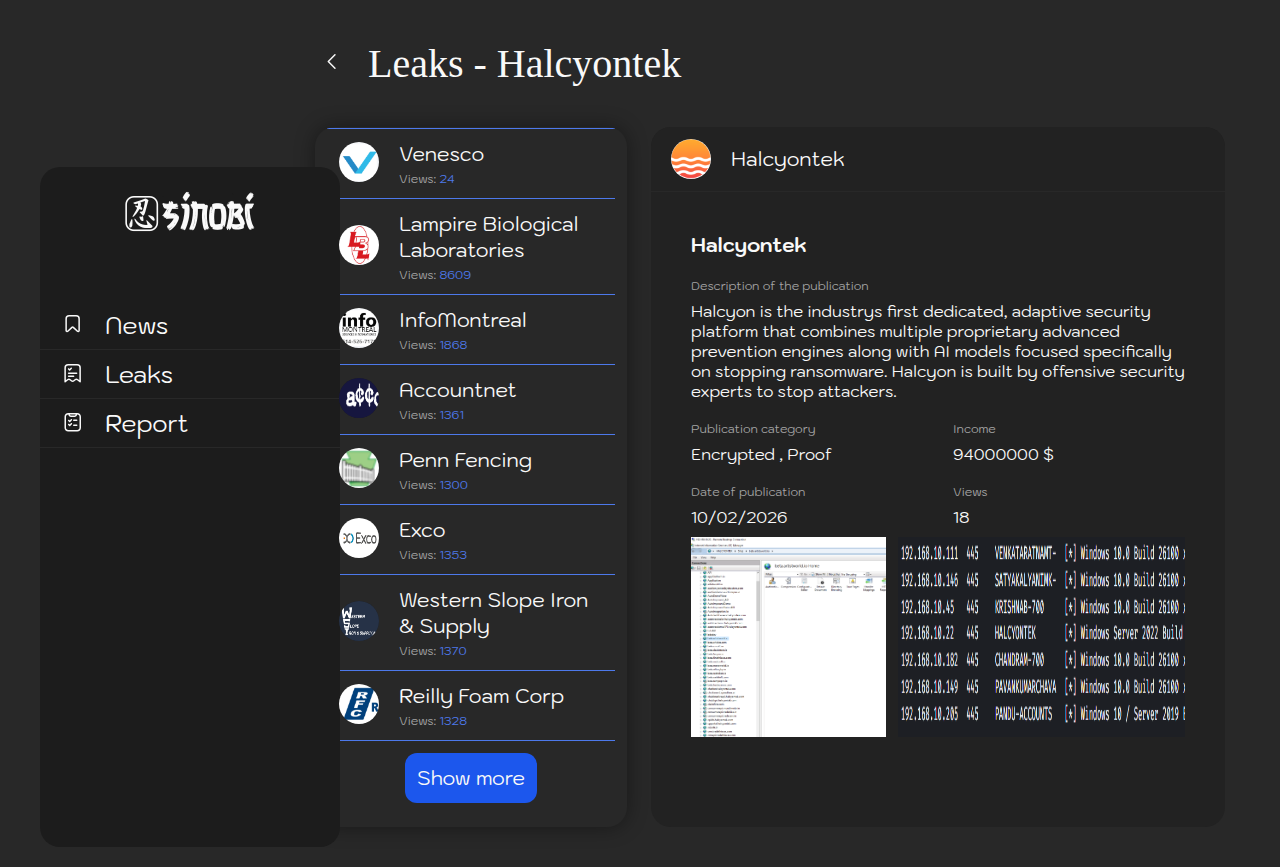The width and height of the screenshot is (1280, 867).
Task: Click the Exco logo icon
Action: click(359, 538)
